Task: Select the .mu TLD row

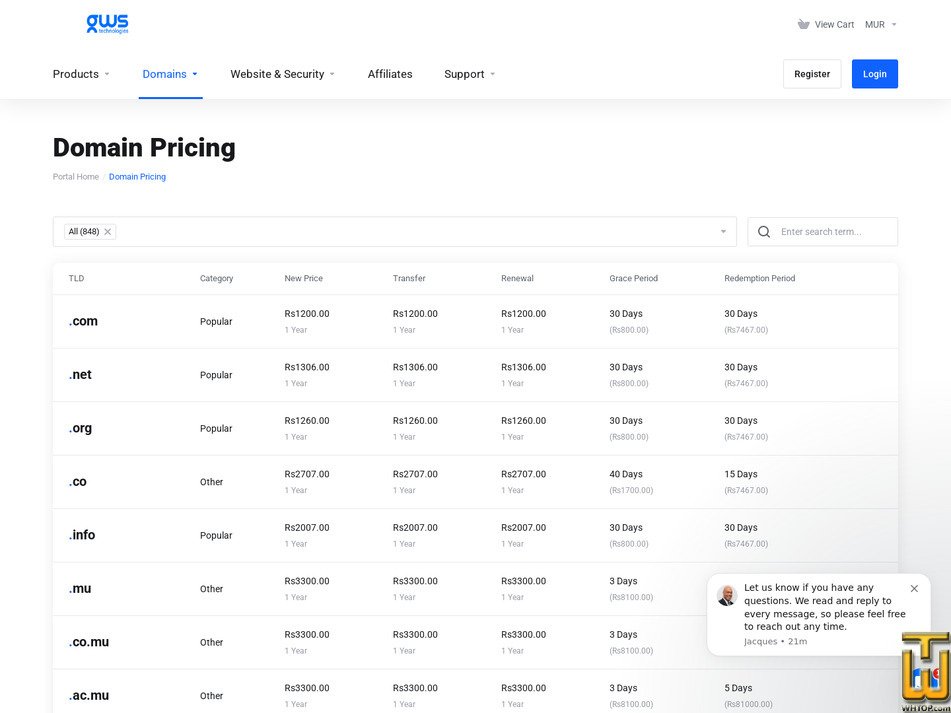Action: pos(476,588)
